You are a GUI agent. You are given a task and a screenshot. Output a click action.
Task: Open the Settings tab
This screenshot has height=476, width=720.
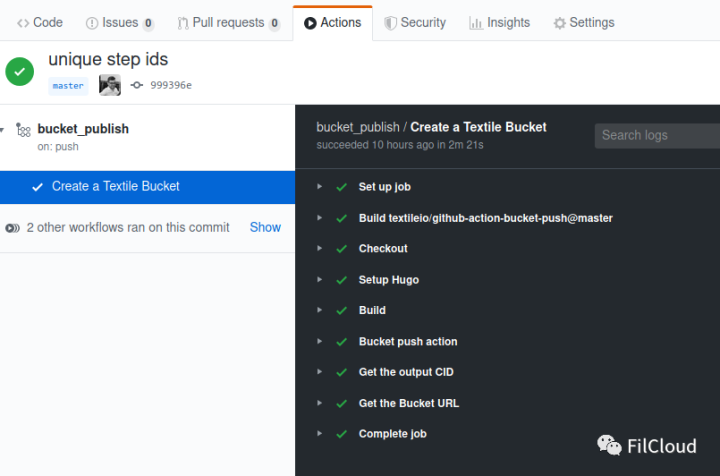click(x=584, y=22)
